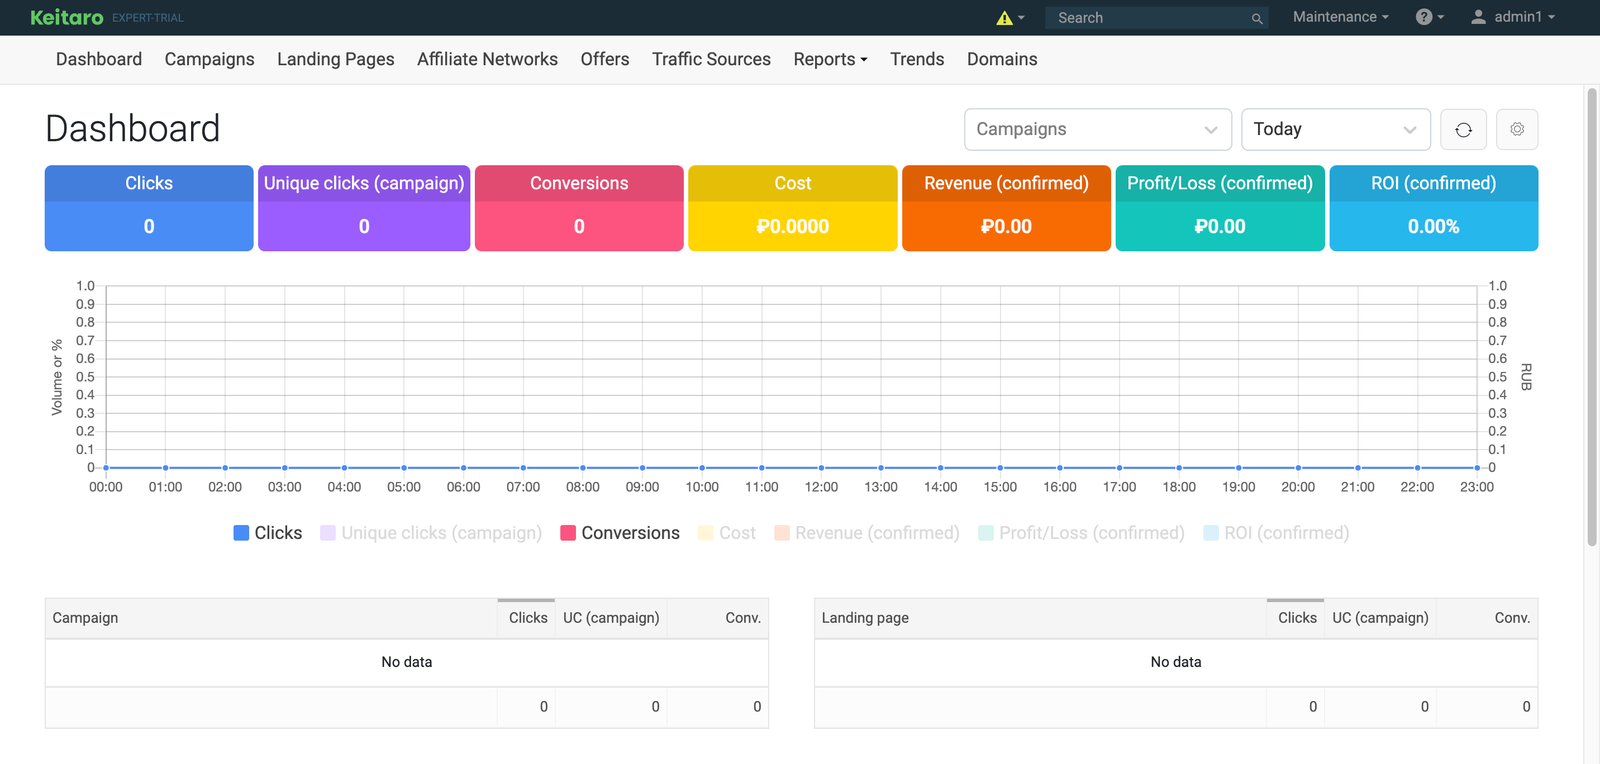Go to Affiliate Networks section
1600x764 pixels.
[487, 60]
